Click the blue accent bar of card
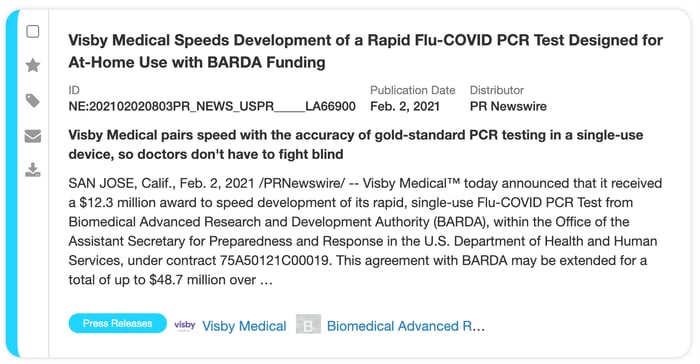The image size is (700, 364). [12, 183]
